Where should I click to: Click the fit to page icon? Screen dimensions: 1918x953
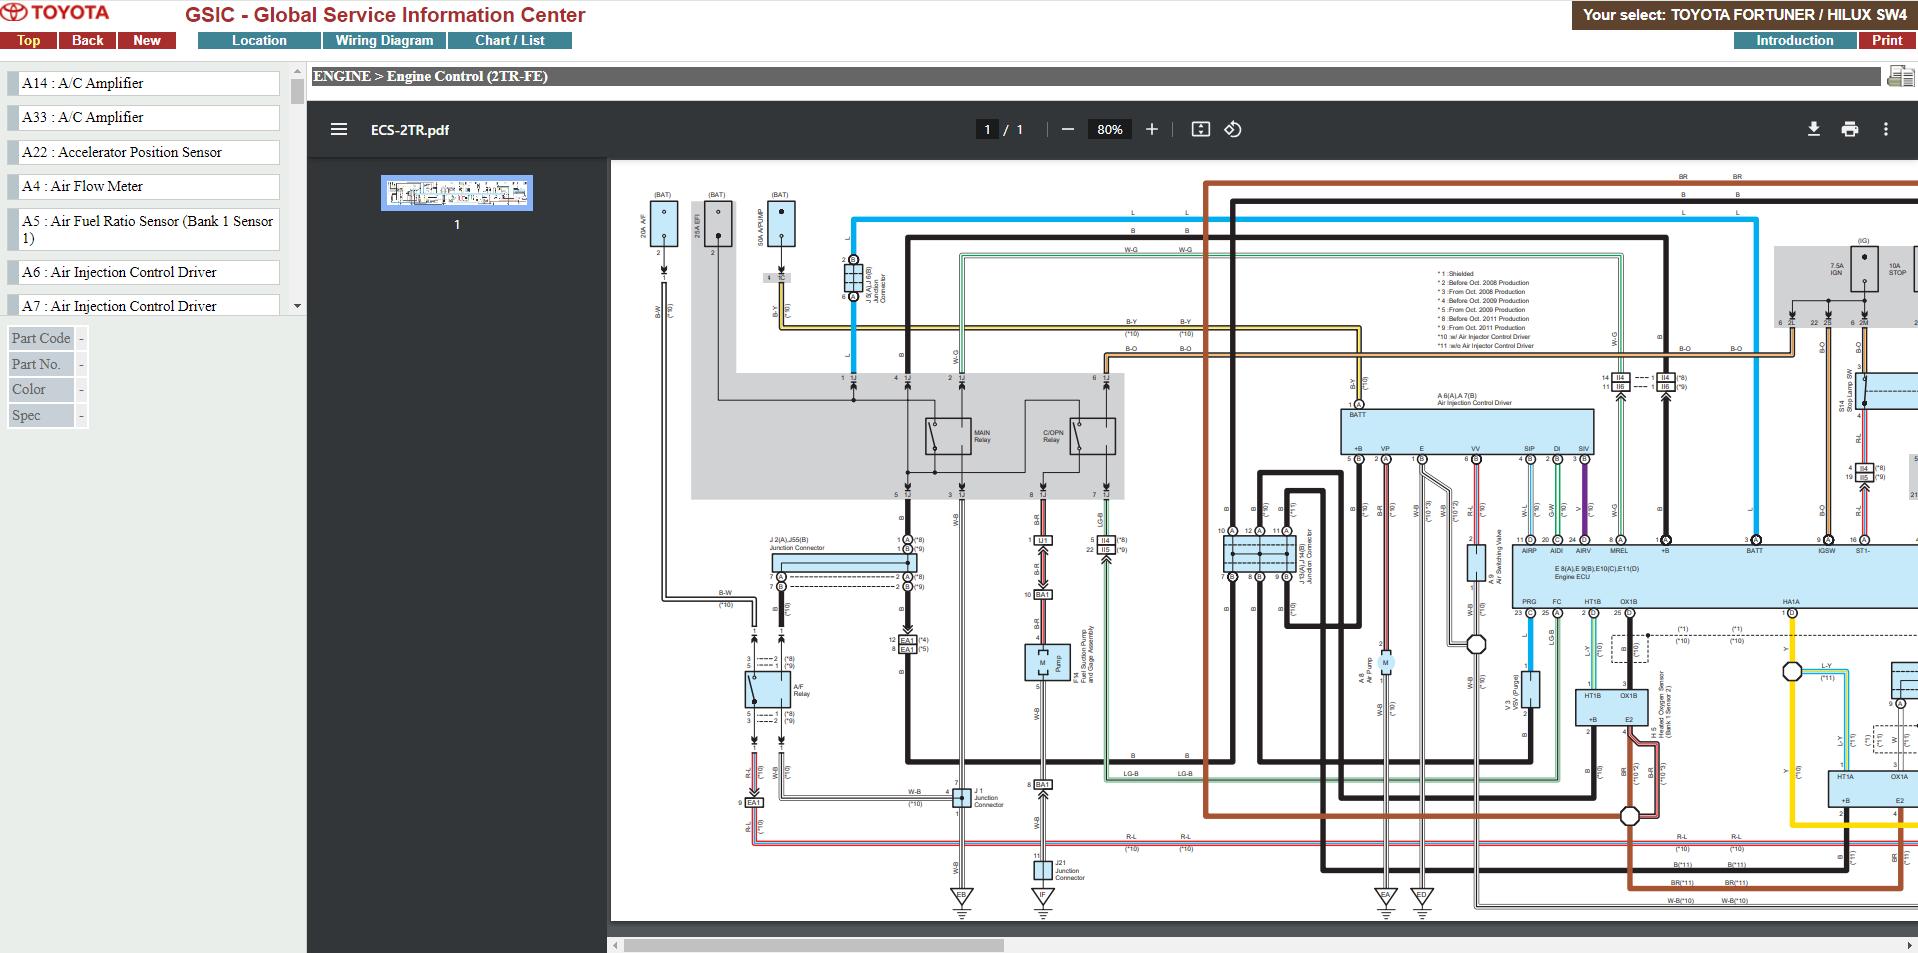tap(1201, 129)
